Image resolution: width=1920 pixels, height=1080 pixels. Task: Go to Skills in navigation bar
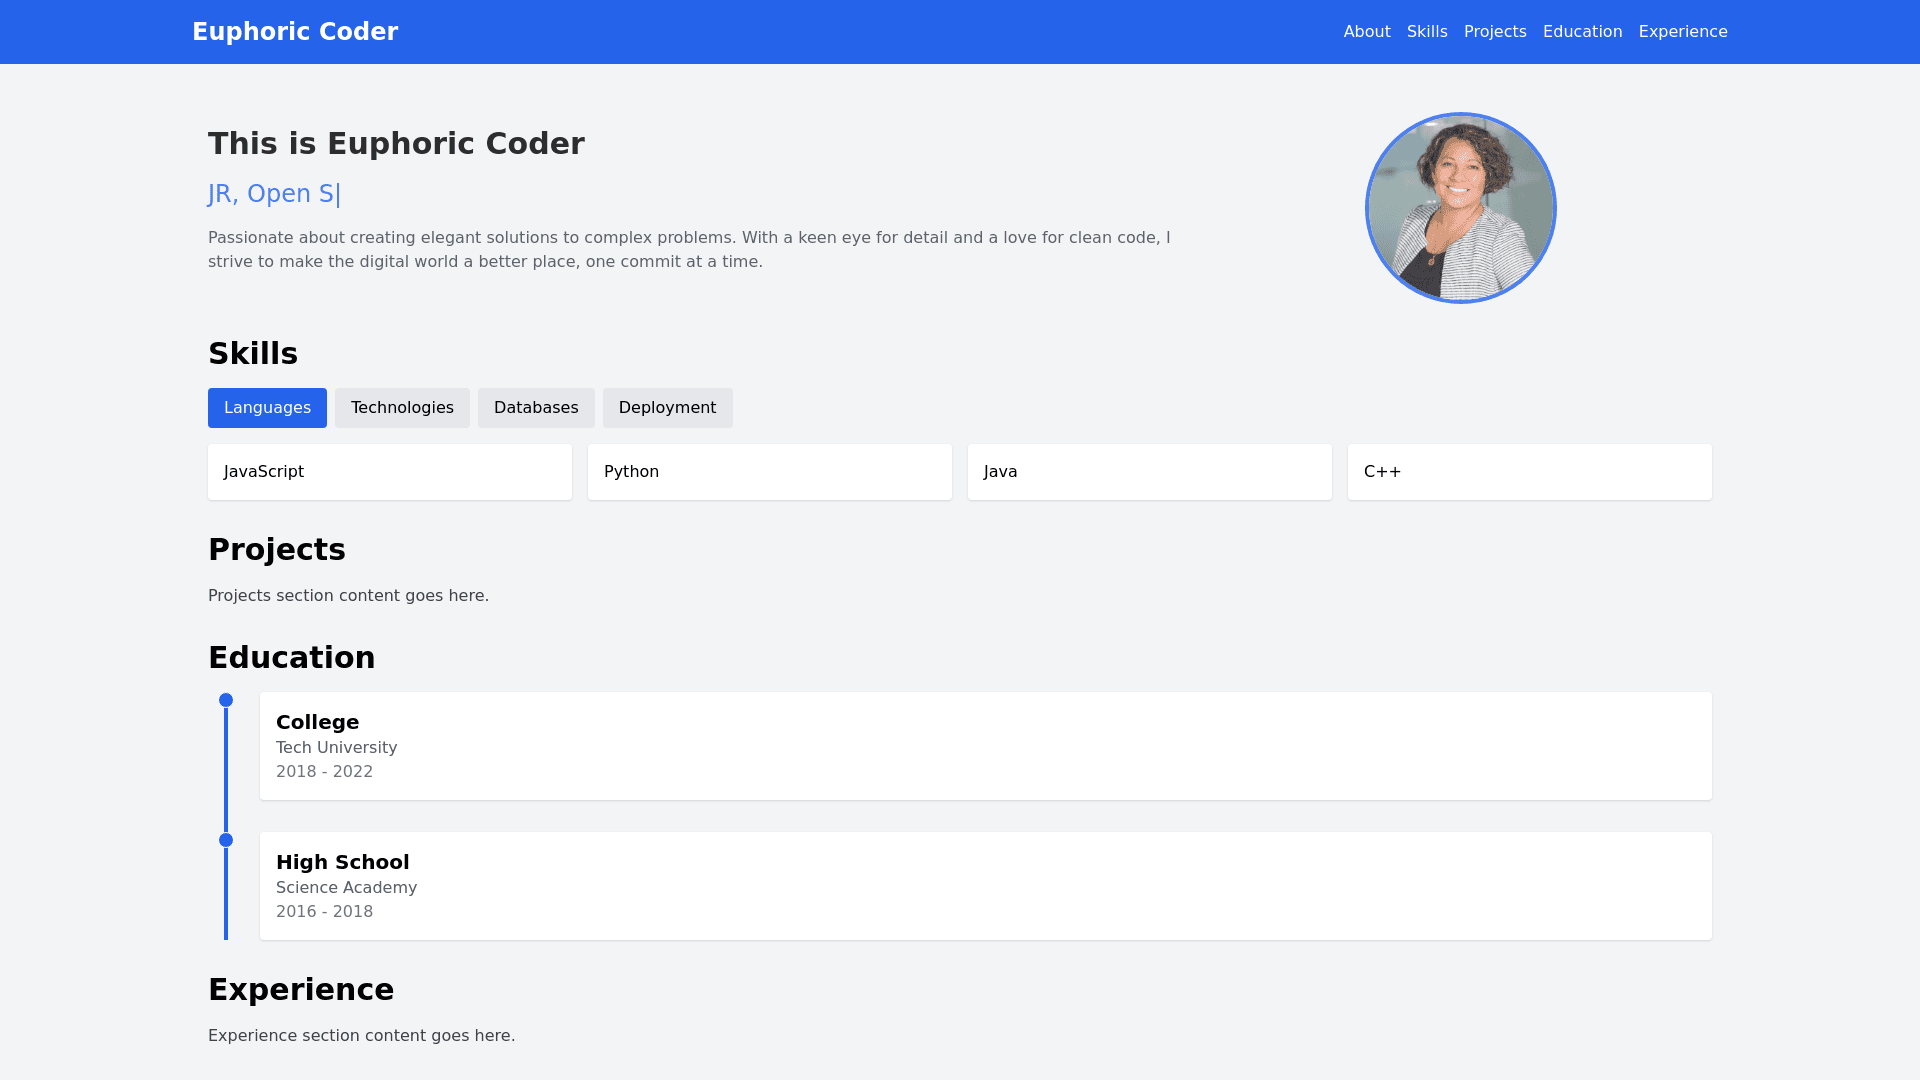[x=1426, y=32]
